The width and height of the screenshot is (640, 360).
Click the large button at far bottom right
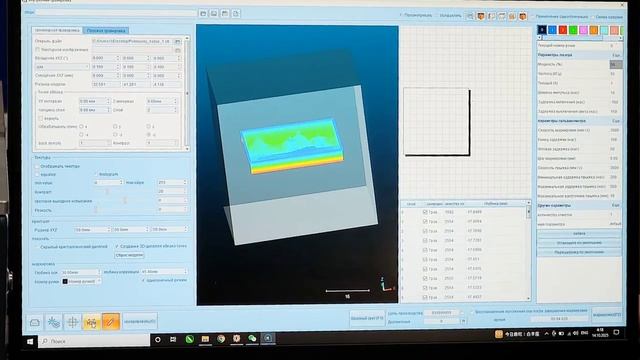pos(607,315)
